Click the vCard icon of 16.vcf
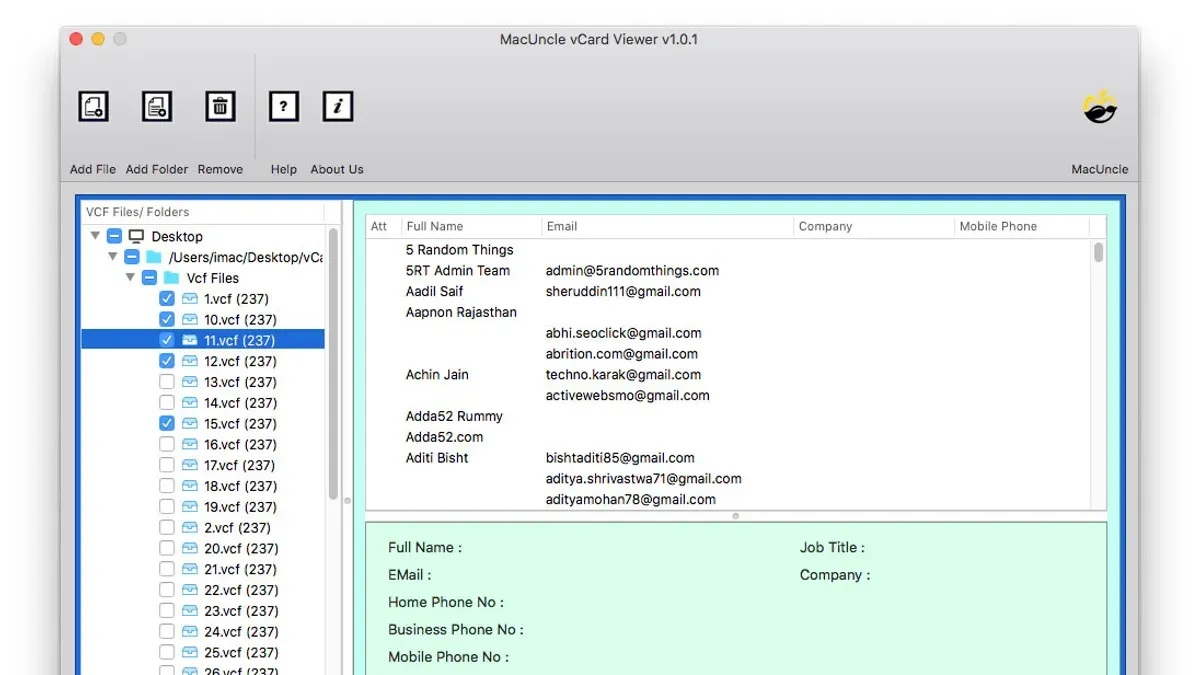Screen dimensions: 1200x675 [190, 445]
